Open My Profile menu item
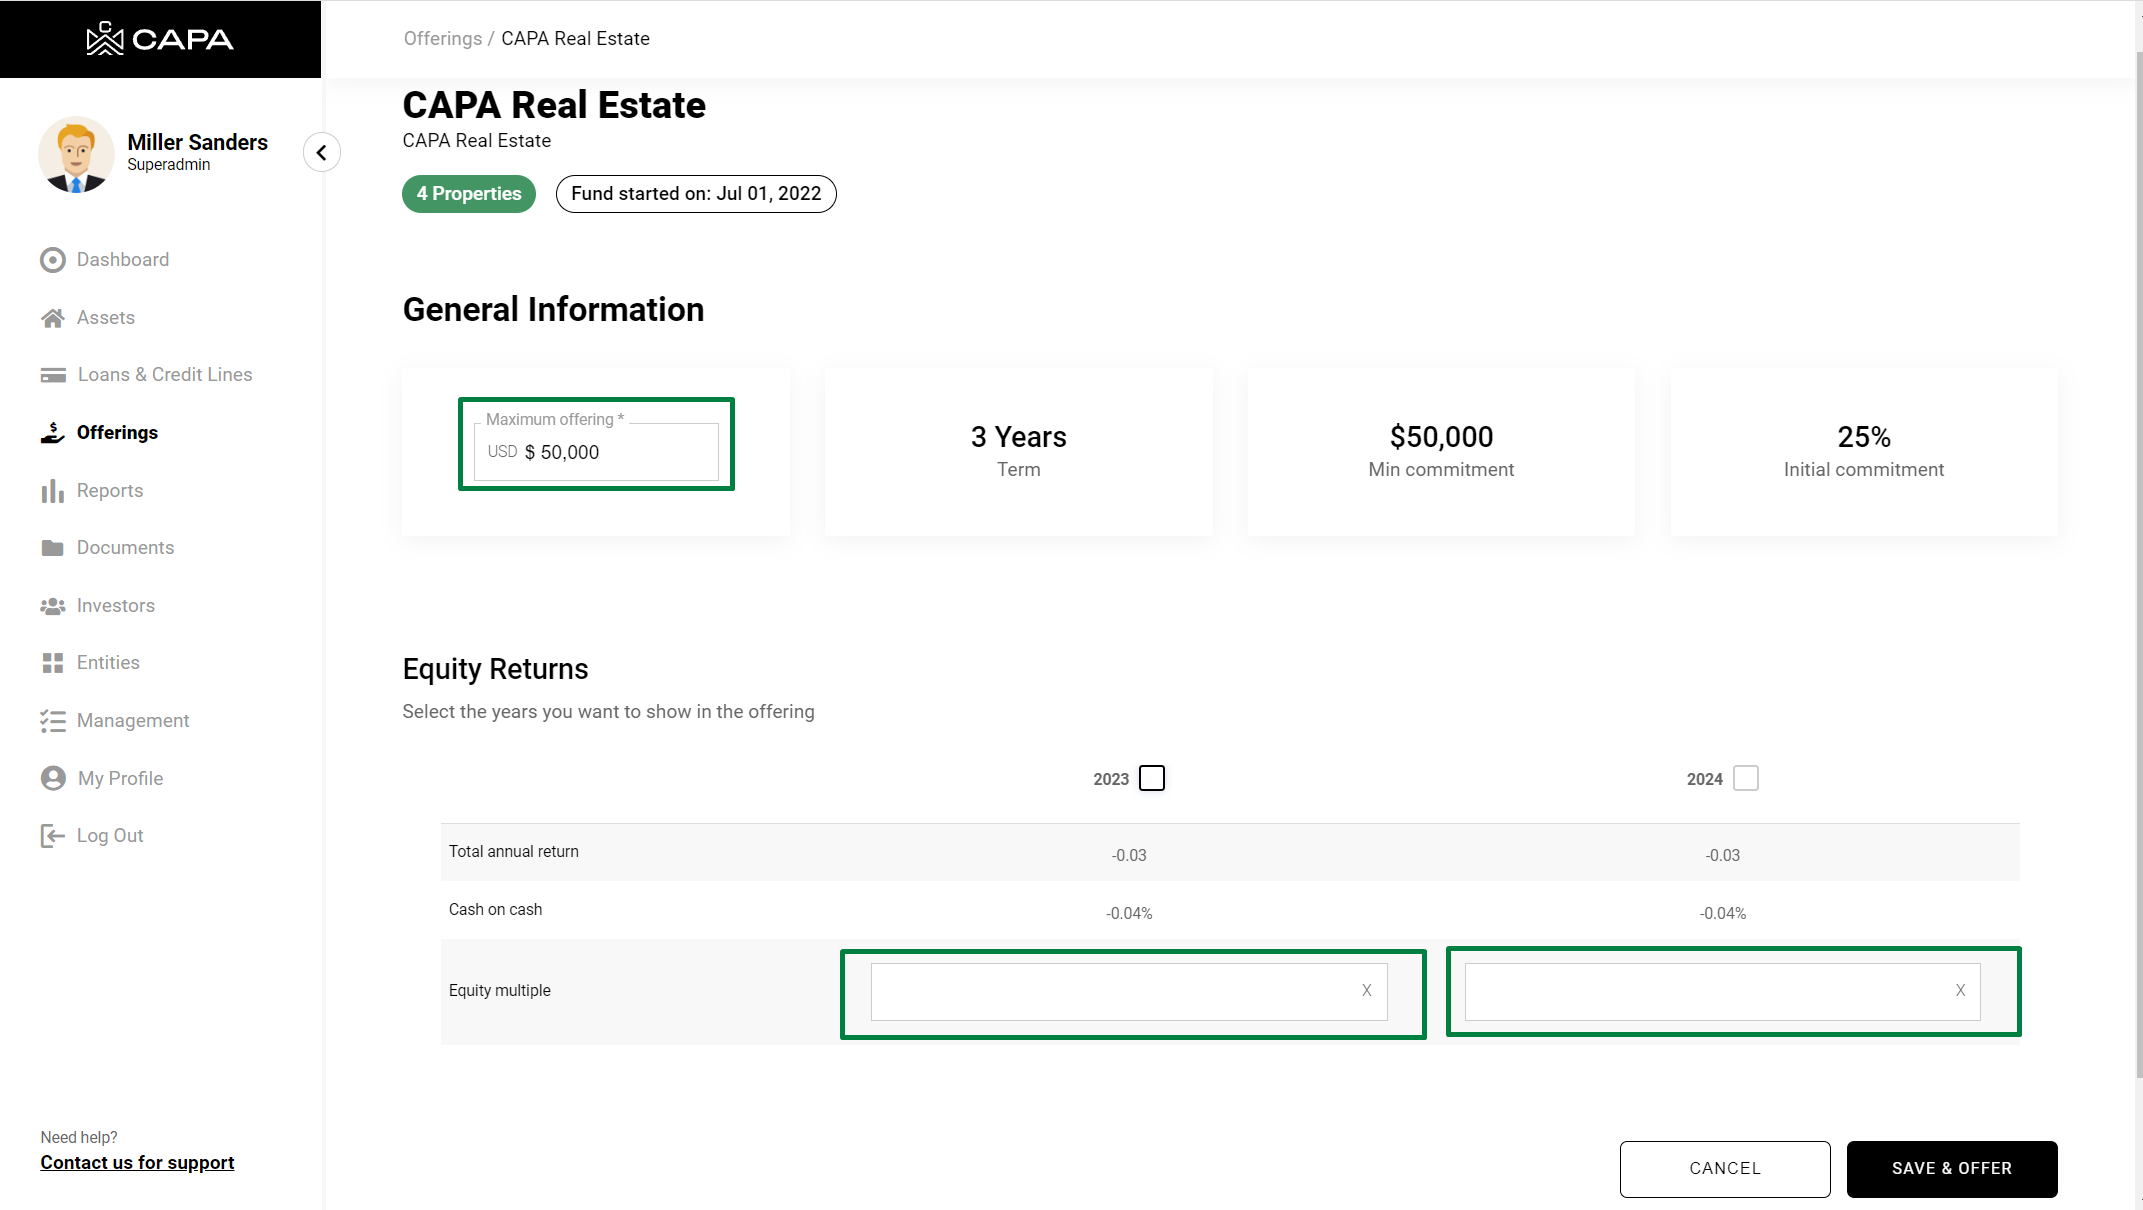 120,779
